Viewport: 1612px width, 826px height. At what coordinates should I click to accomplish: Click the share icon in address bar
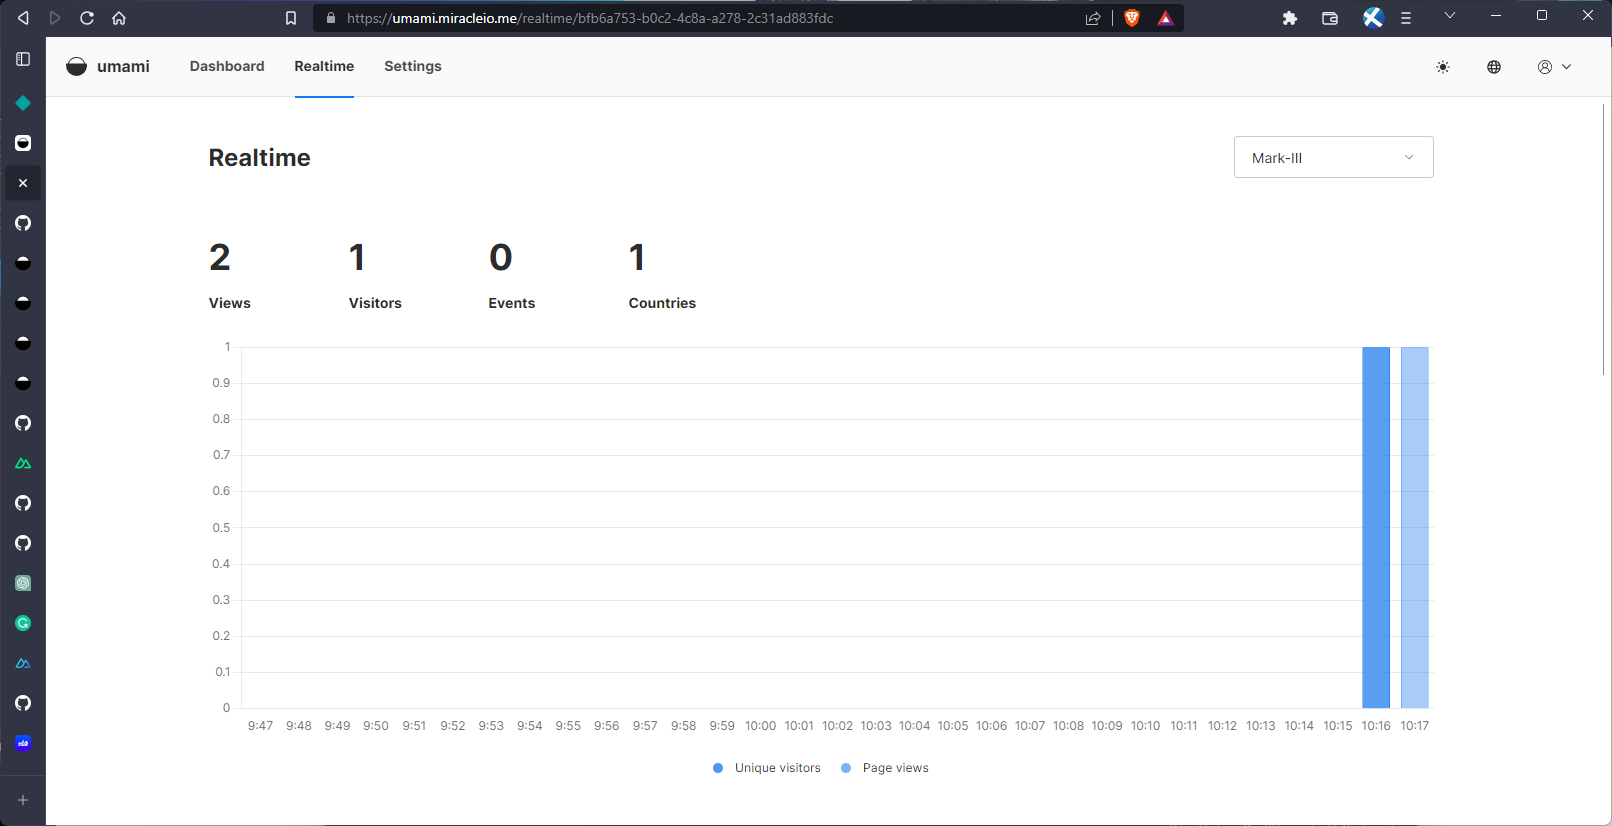pos(1093,18)
